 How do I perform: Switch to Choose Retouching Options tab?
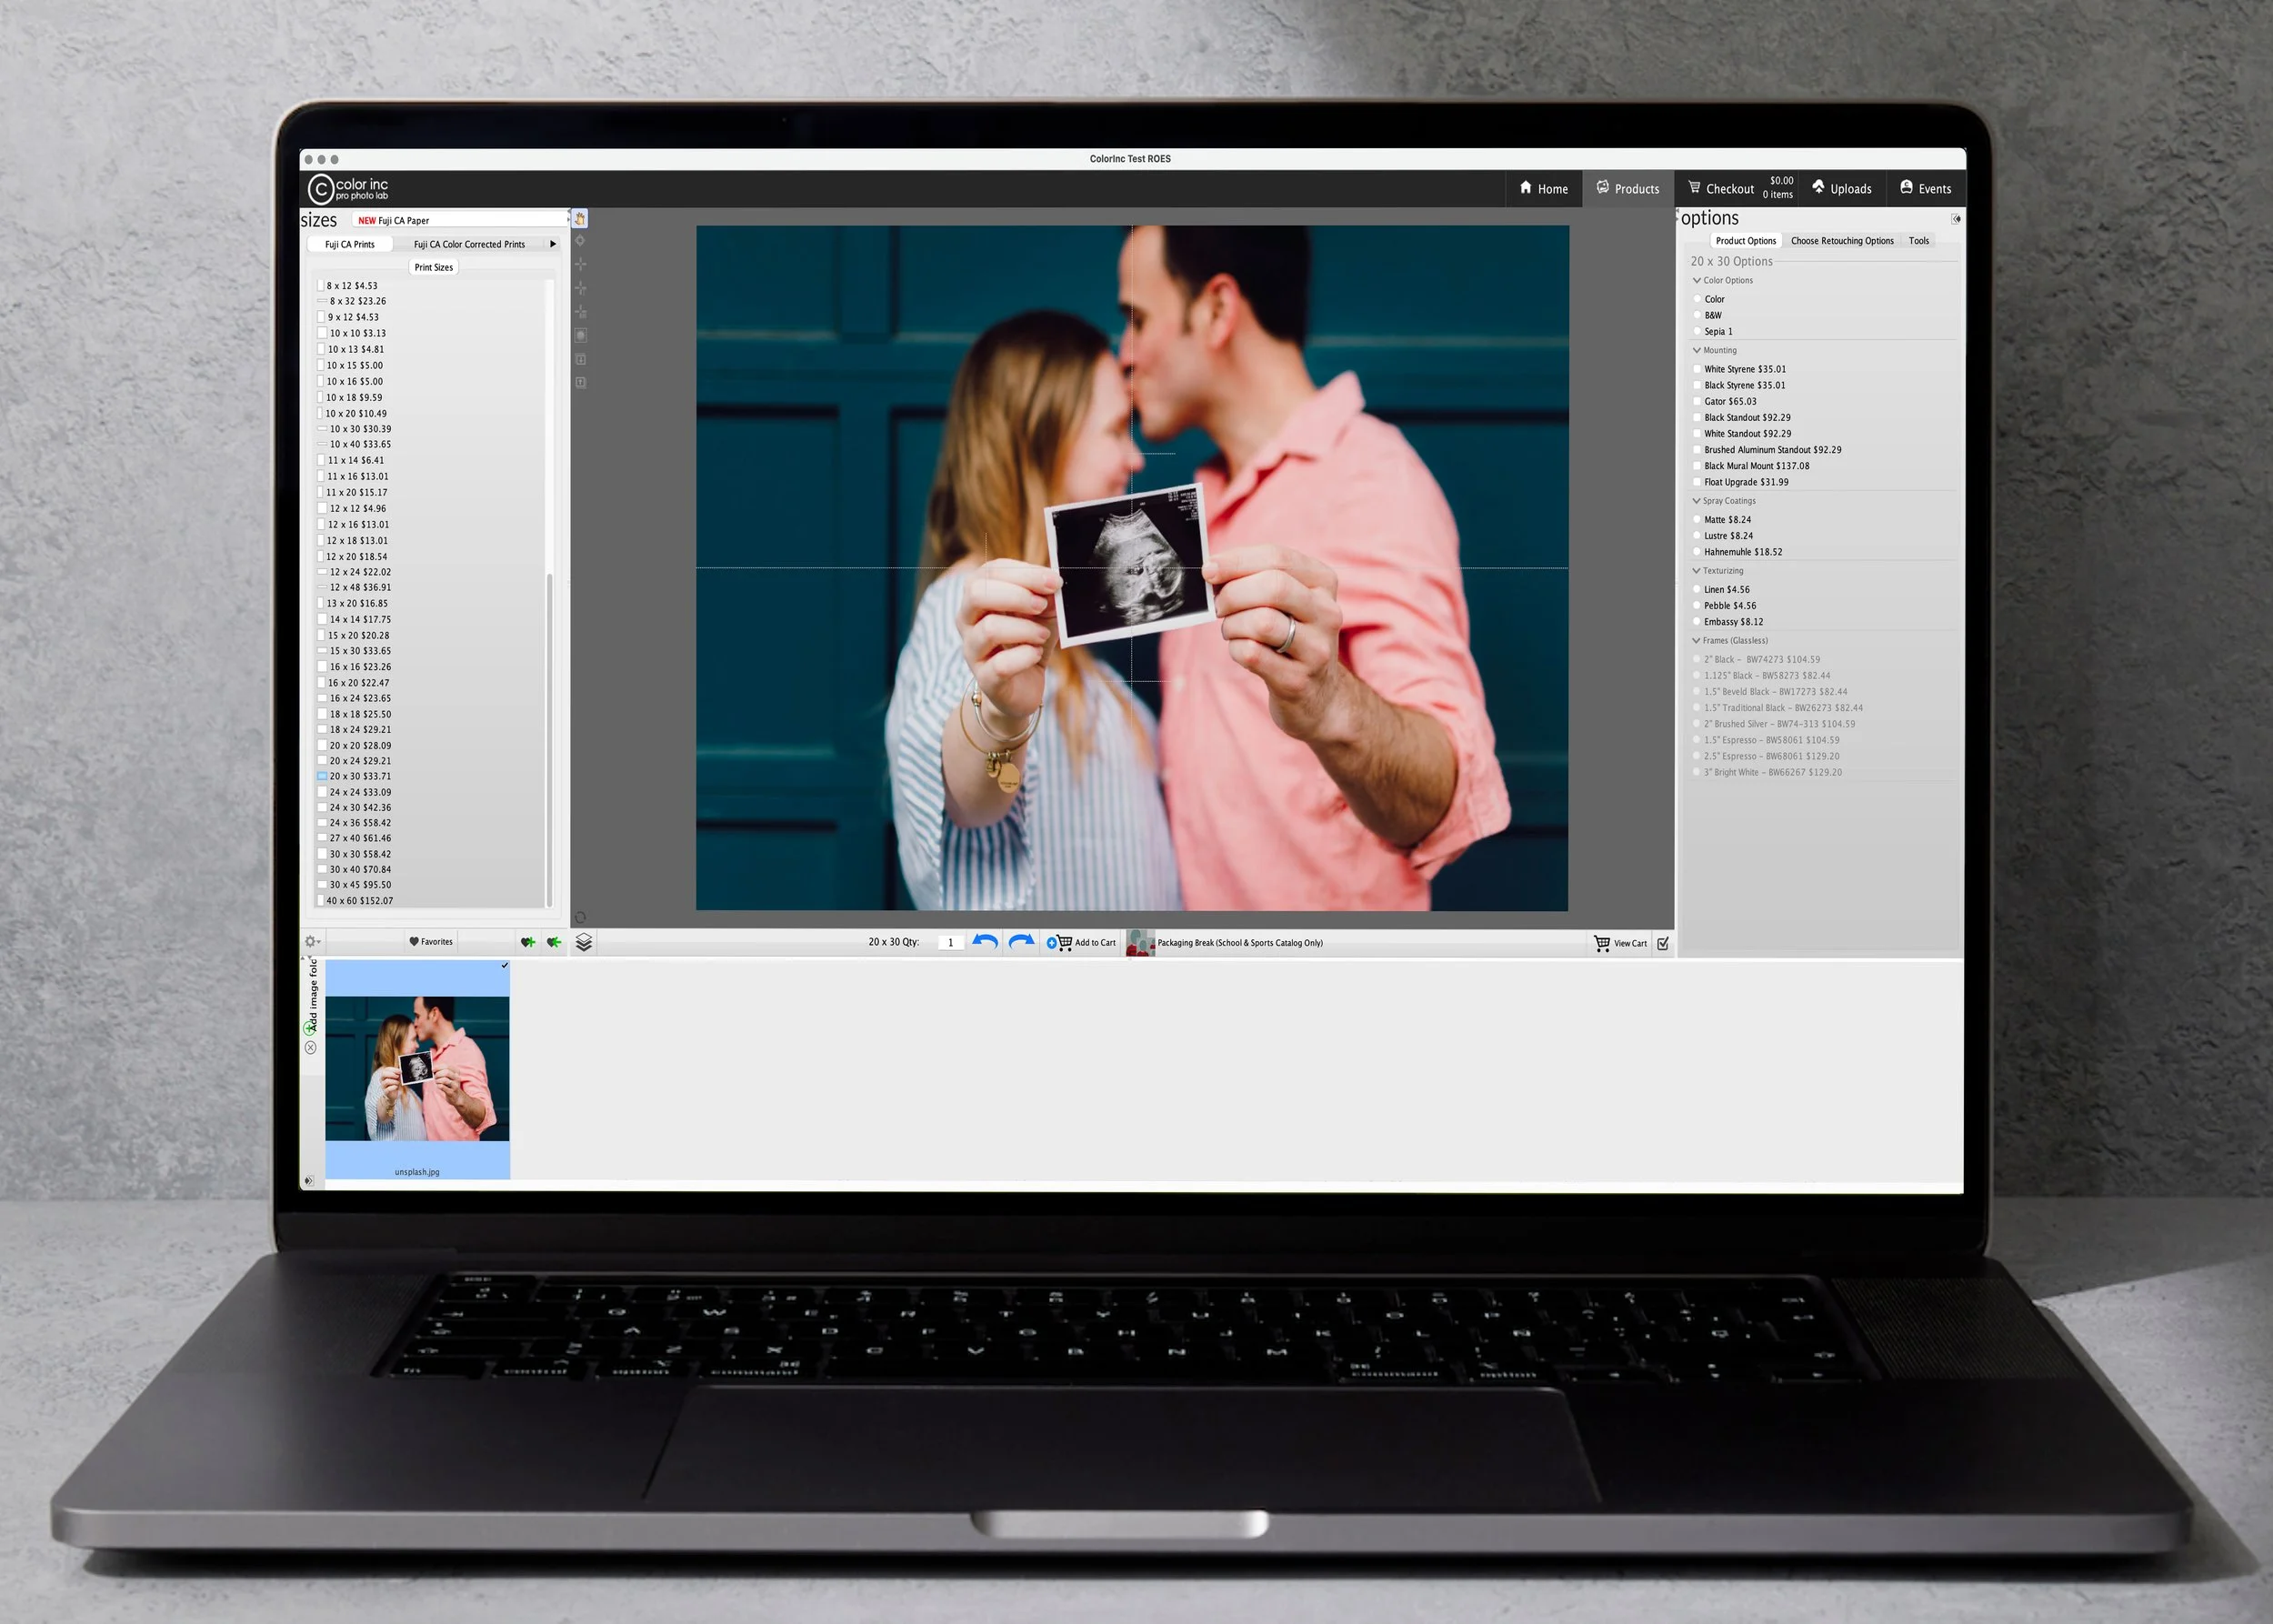[1841, 241]
